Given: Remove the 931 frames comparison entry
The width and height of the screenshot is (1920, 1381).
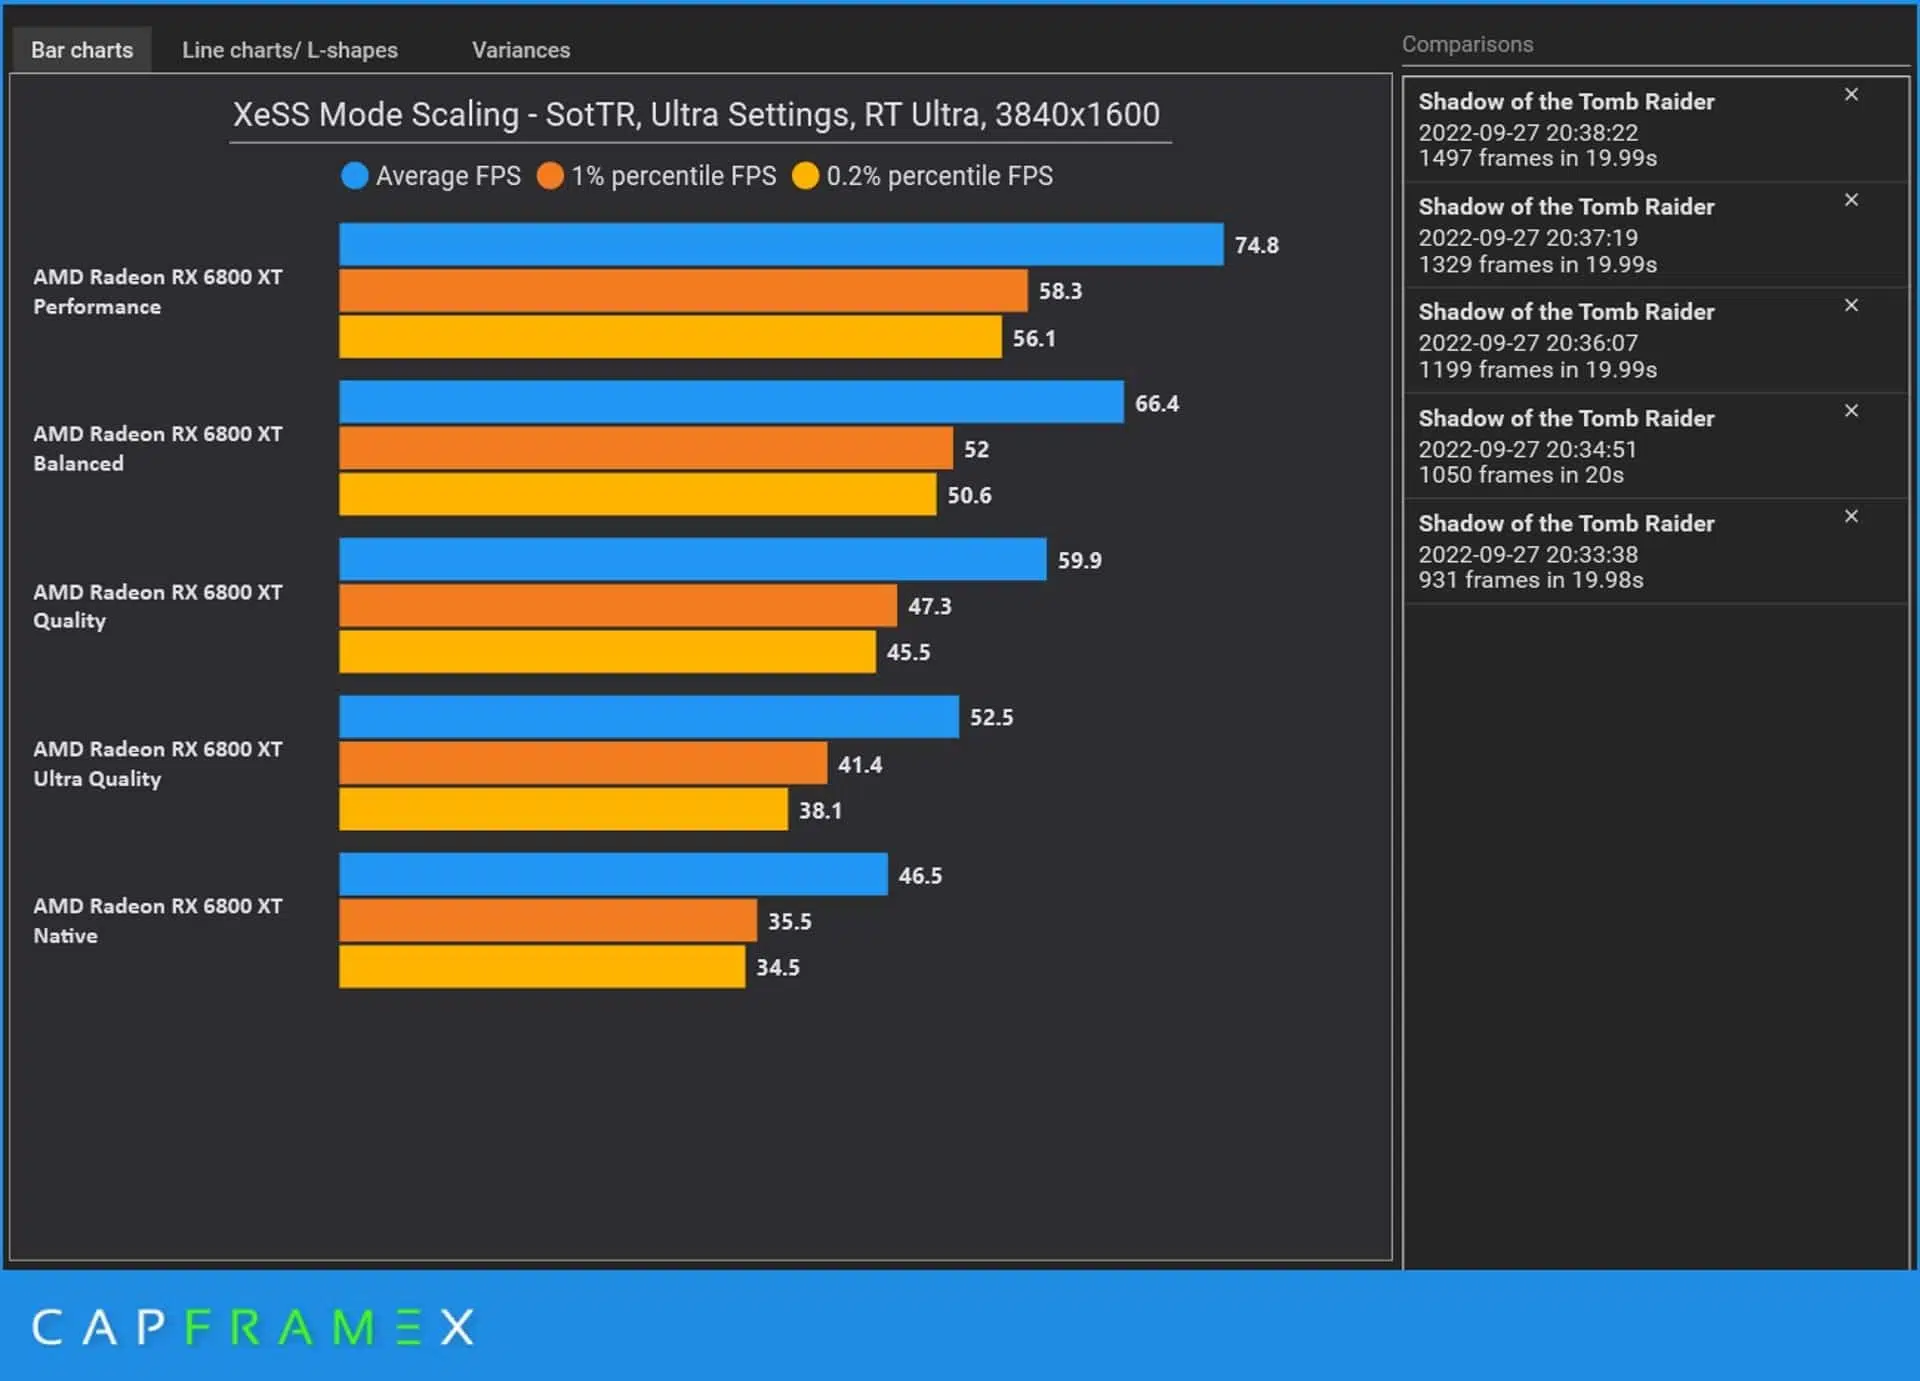Looking at the screenshot, I should (1851, 516).
